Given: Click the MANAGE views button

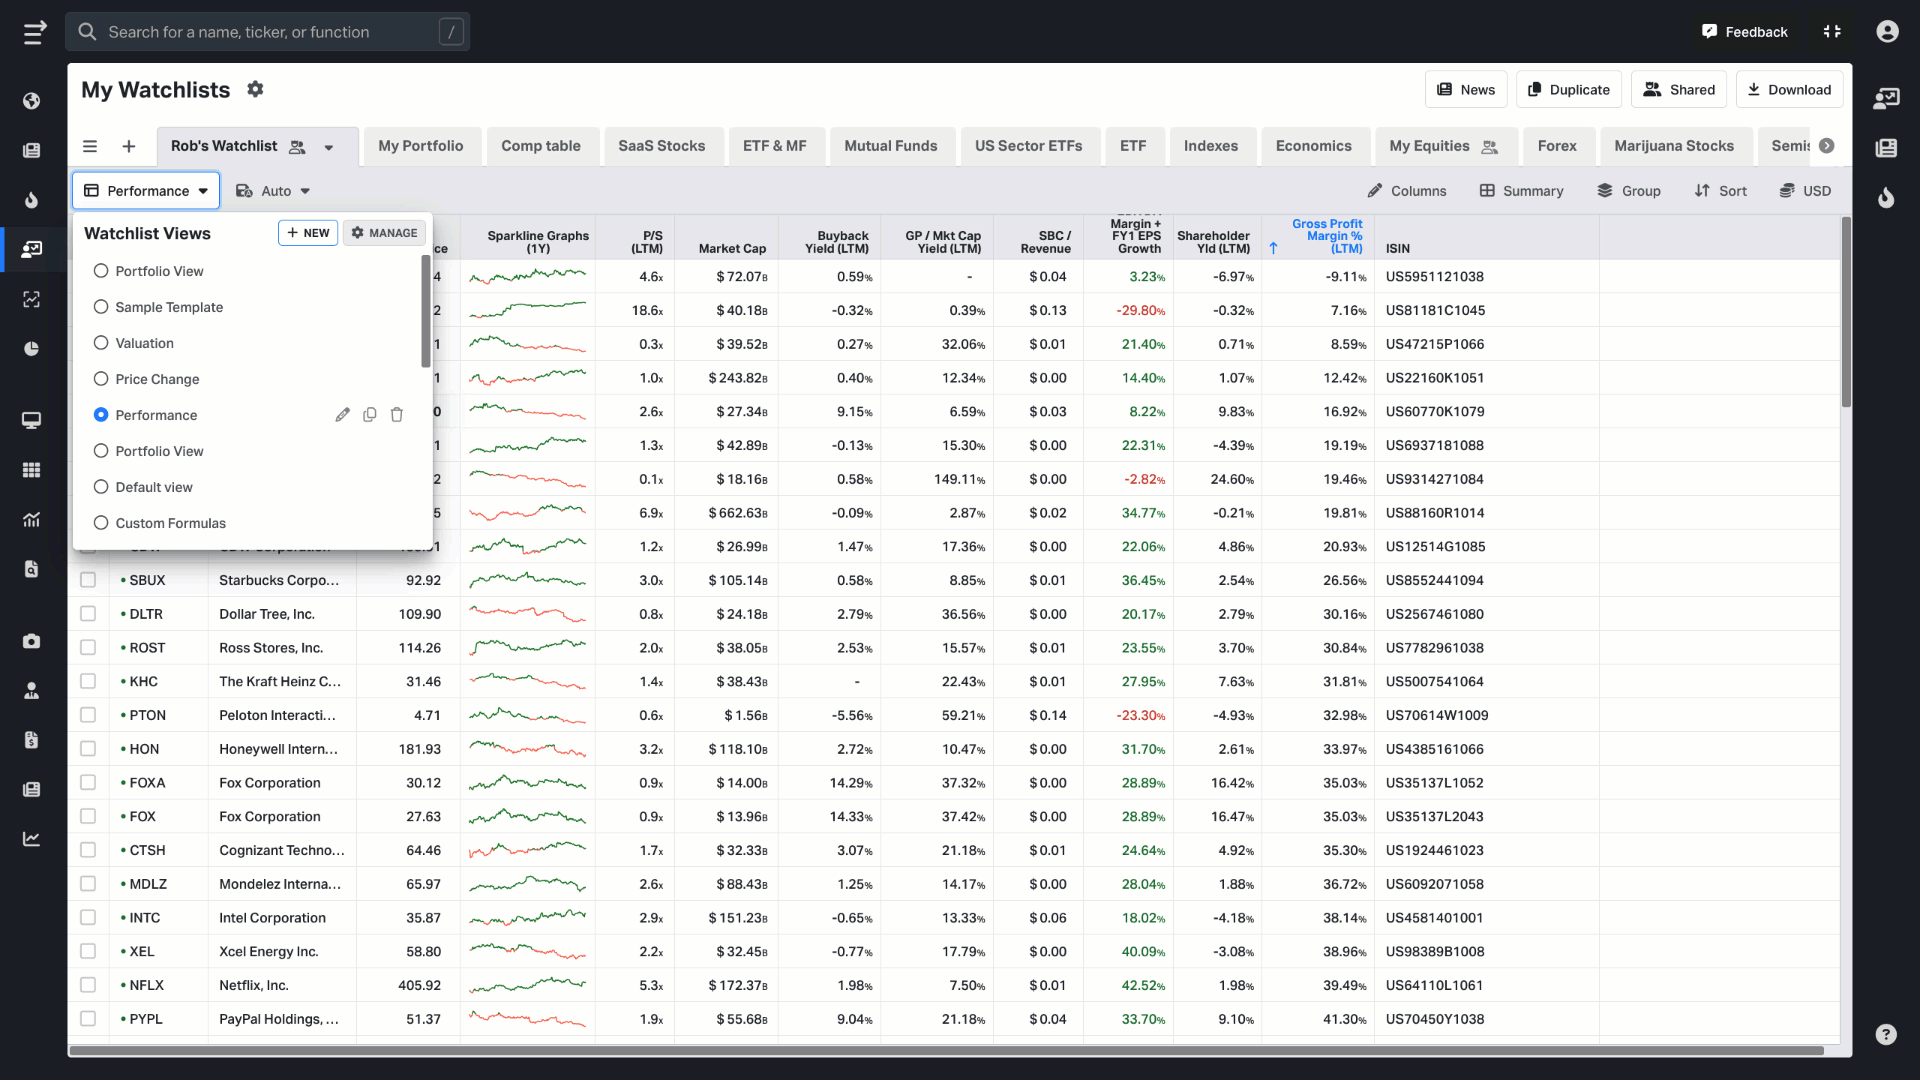Looking at the screenshot, I should click(385, 233).
